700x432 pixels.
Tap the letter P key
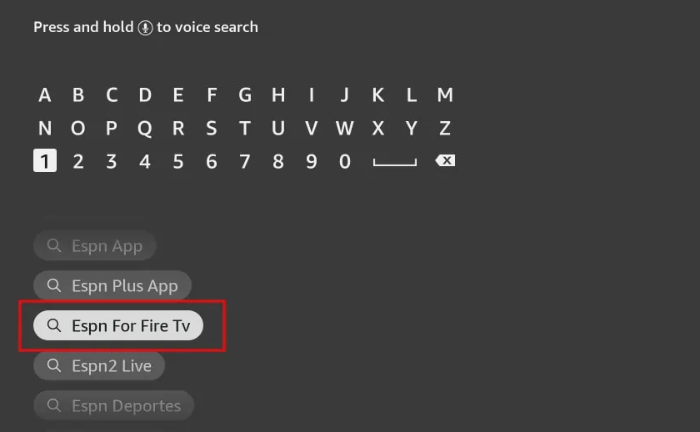pyautogui.click(x=112, y=129)
